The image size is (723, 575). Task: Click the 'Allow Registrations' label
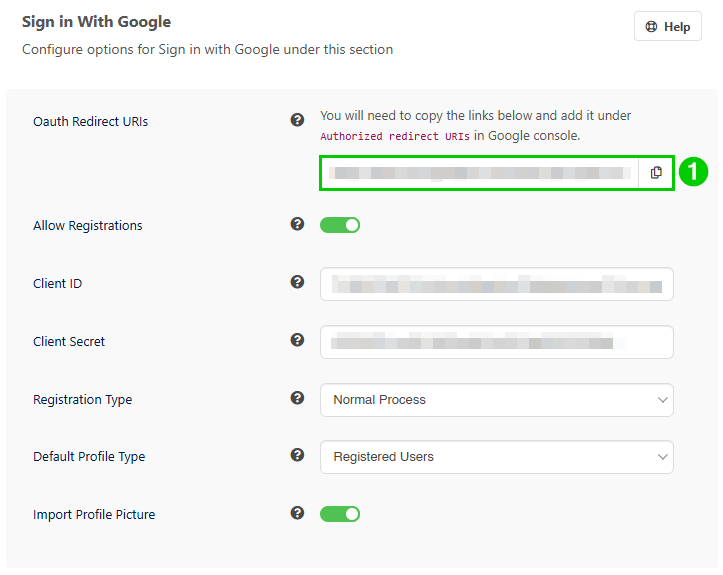point(88,225)
